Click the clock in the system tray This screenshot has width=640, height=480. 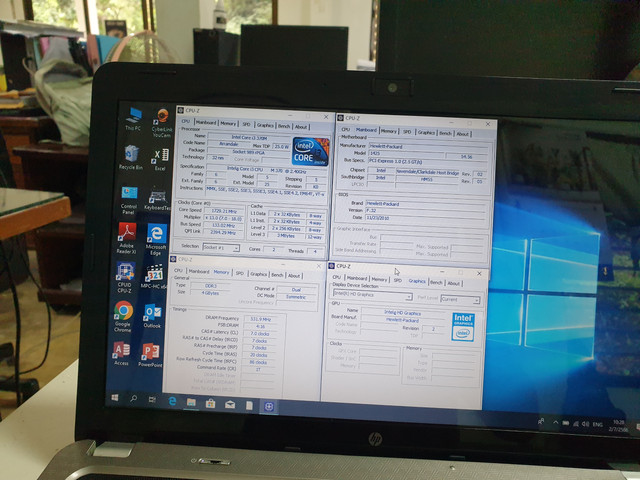pyautogui.click(x=619, y=426)
